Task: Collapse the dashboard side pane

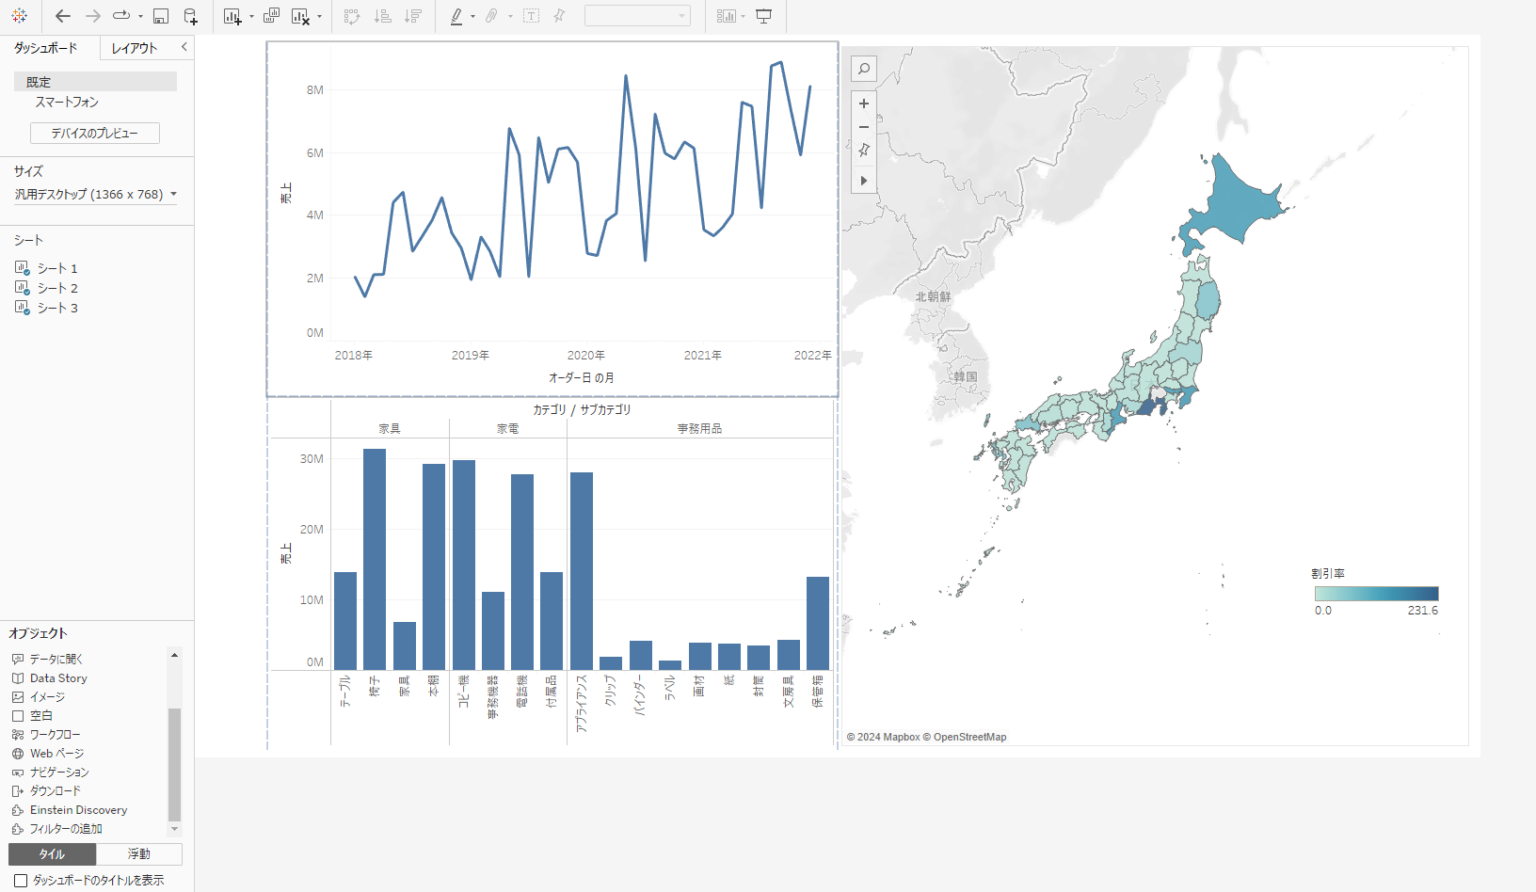Action: (x=184, y=47)
